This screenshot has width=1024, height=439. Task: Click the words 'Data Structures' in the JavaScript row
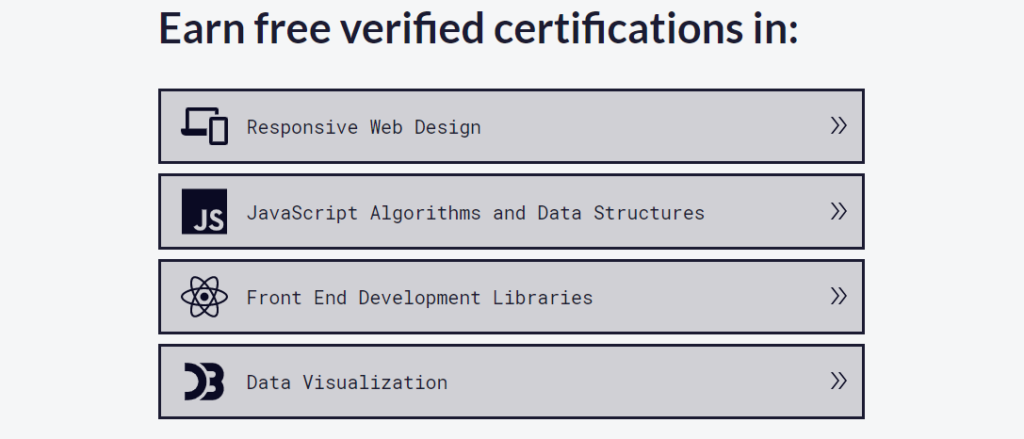620,212
